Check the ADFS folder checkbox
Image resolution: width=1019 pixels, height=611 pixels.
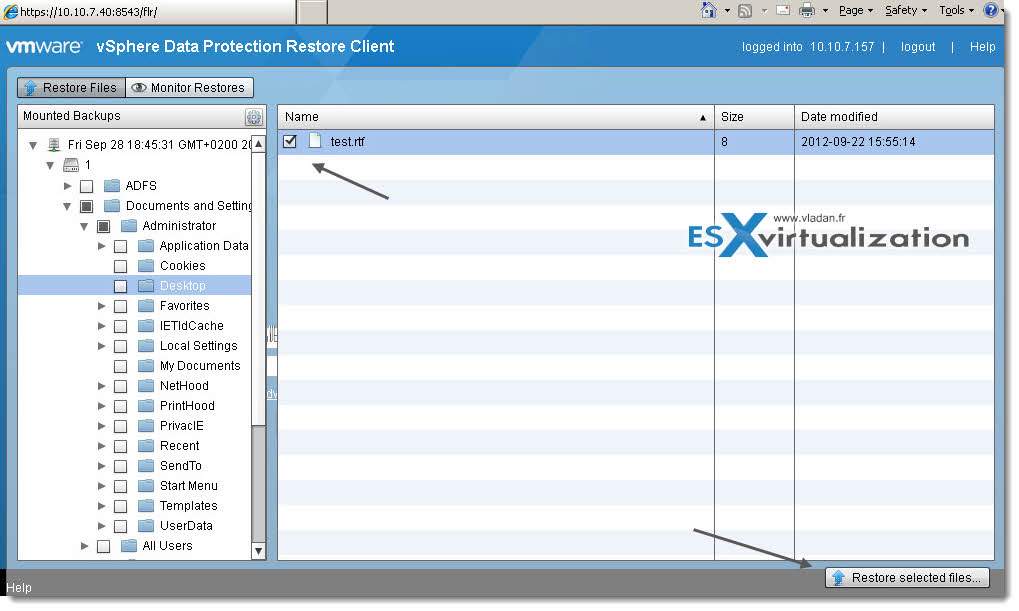click(x=86, y=187)
